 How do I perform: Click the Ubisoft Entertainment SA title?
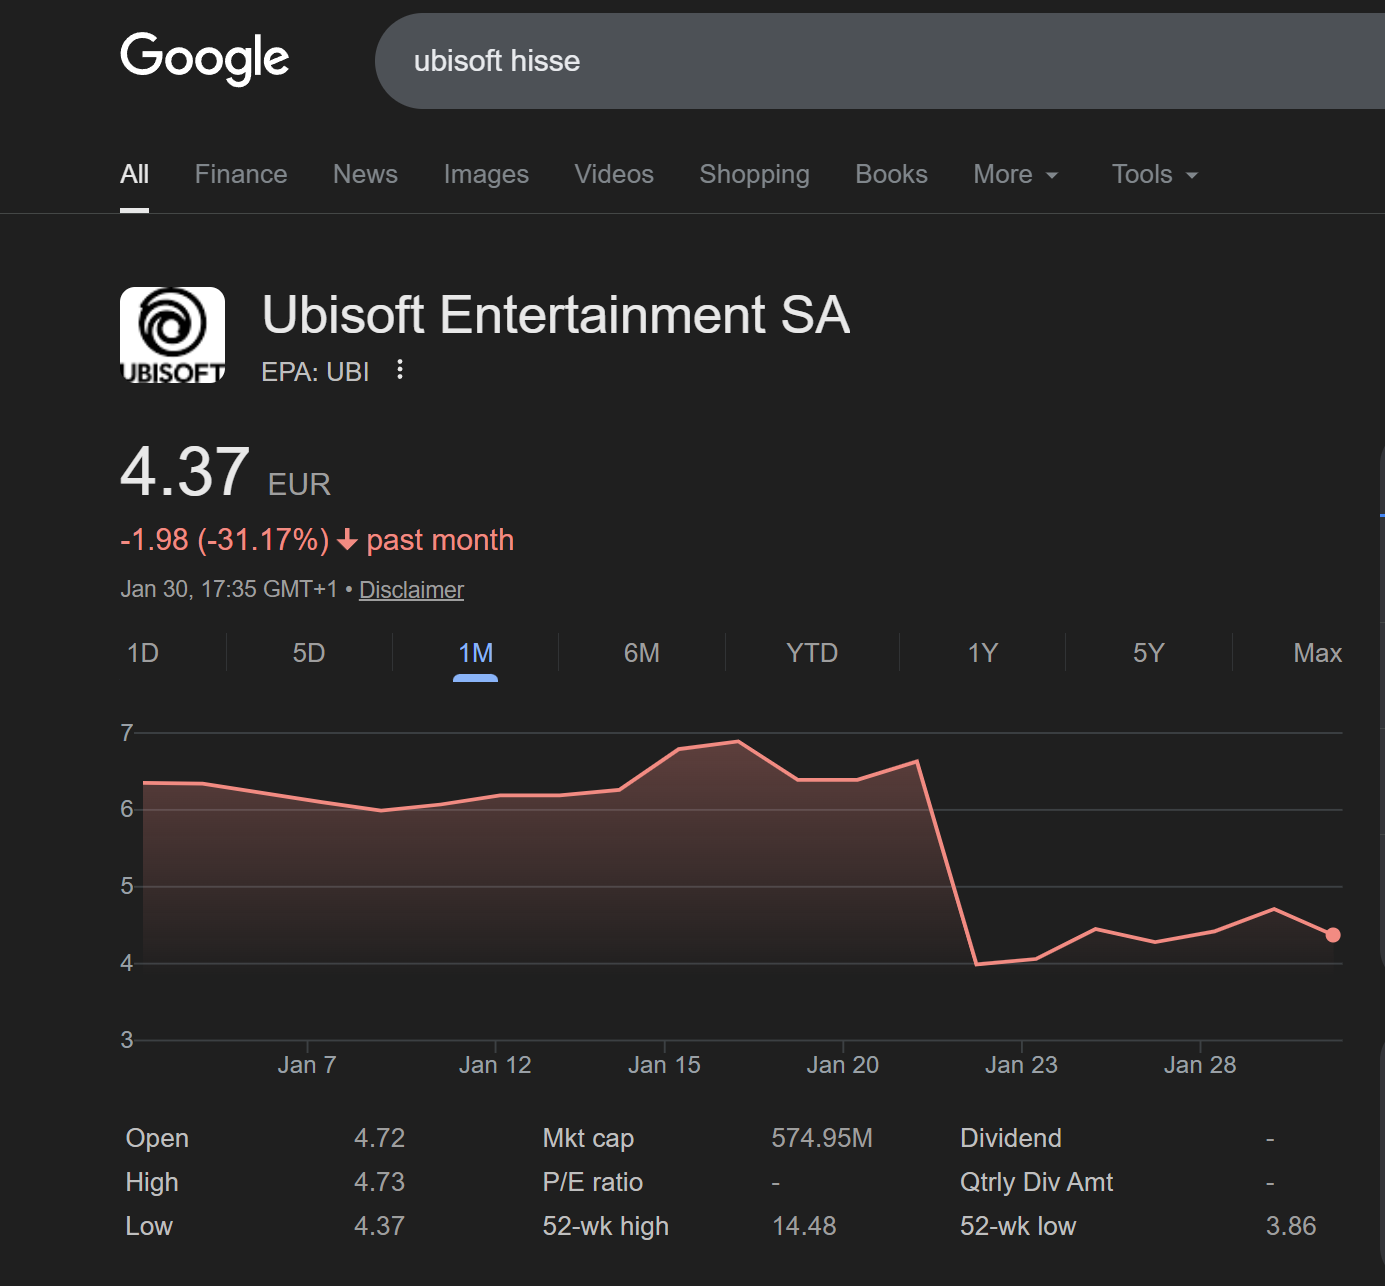pos(556,315)
